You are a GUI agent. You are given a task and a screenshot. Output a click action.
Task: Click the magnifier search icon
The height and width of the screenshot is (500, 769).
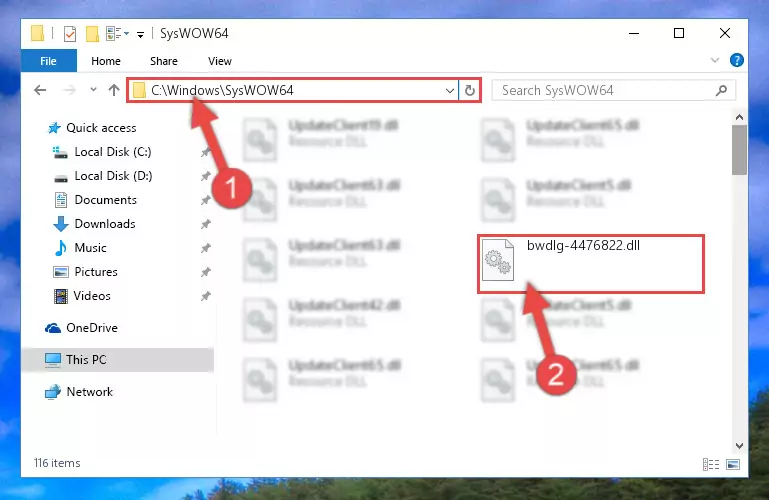721,90
